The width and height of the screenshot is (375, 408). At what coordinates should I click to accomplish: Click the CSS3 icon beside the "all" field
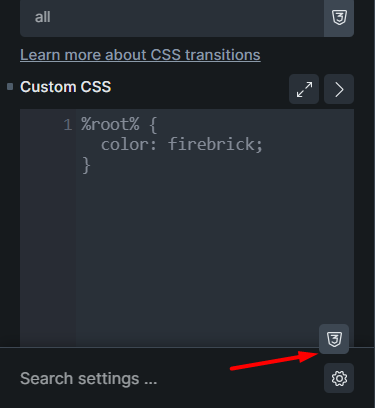point(339,17)
